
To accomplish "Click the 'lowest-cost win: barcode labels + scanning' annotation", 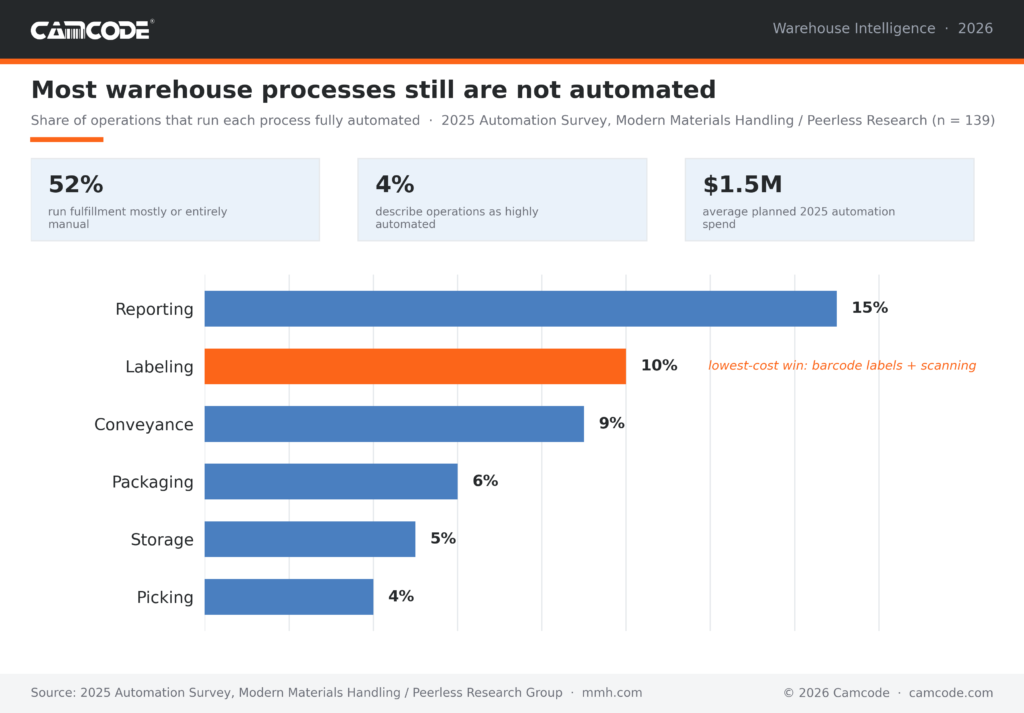I will point(842,366).
